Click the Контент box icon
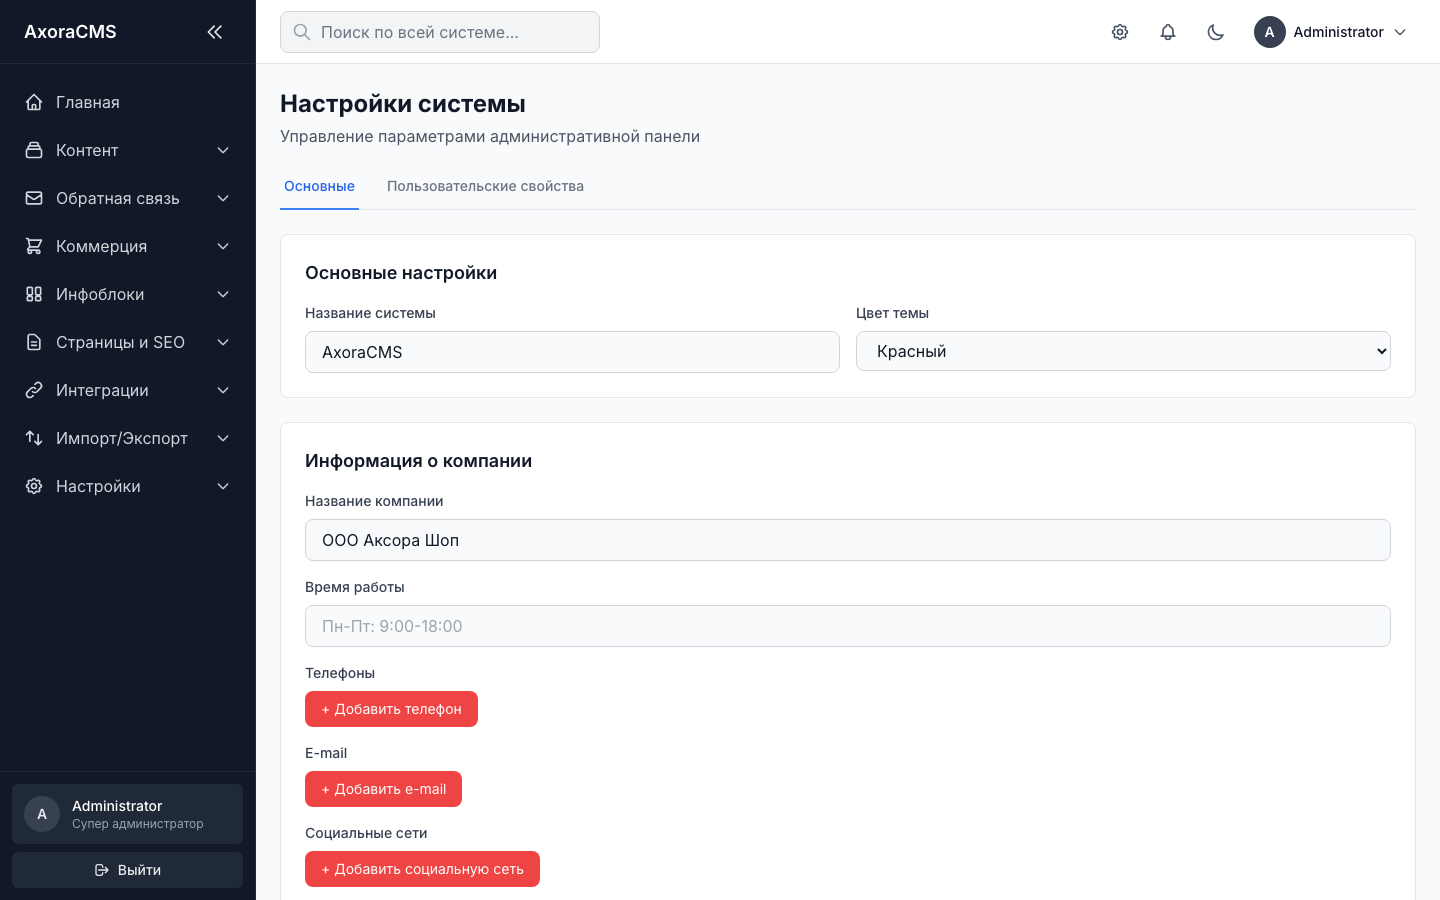The width and height of the screenshot is (1440, 900). (x=34, y=150)
